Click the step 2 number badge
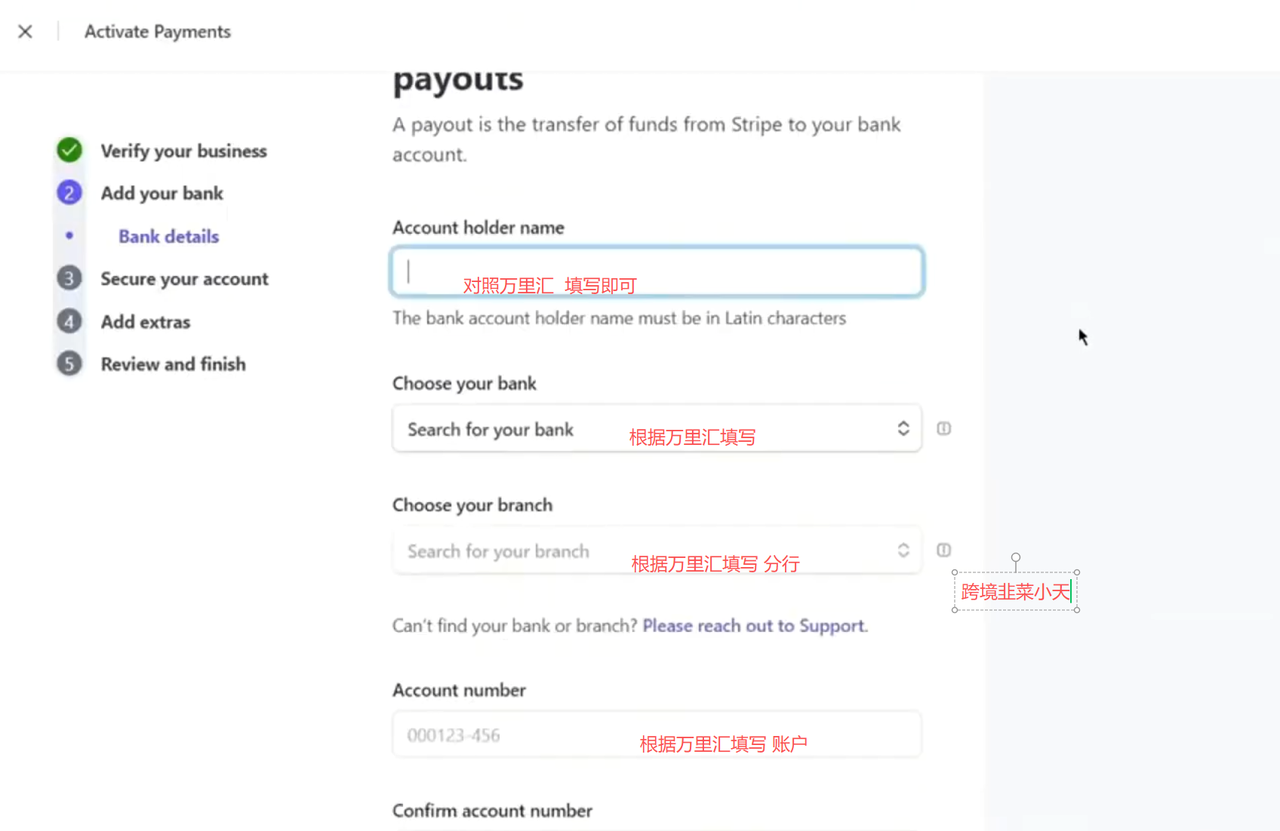 (x=69, y=193)
